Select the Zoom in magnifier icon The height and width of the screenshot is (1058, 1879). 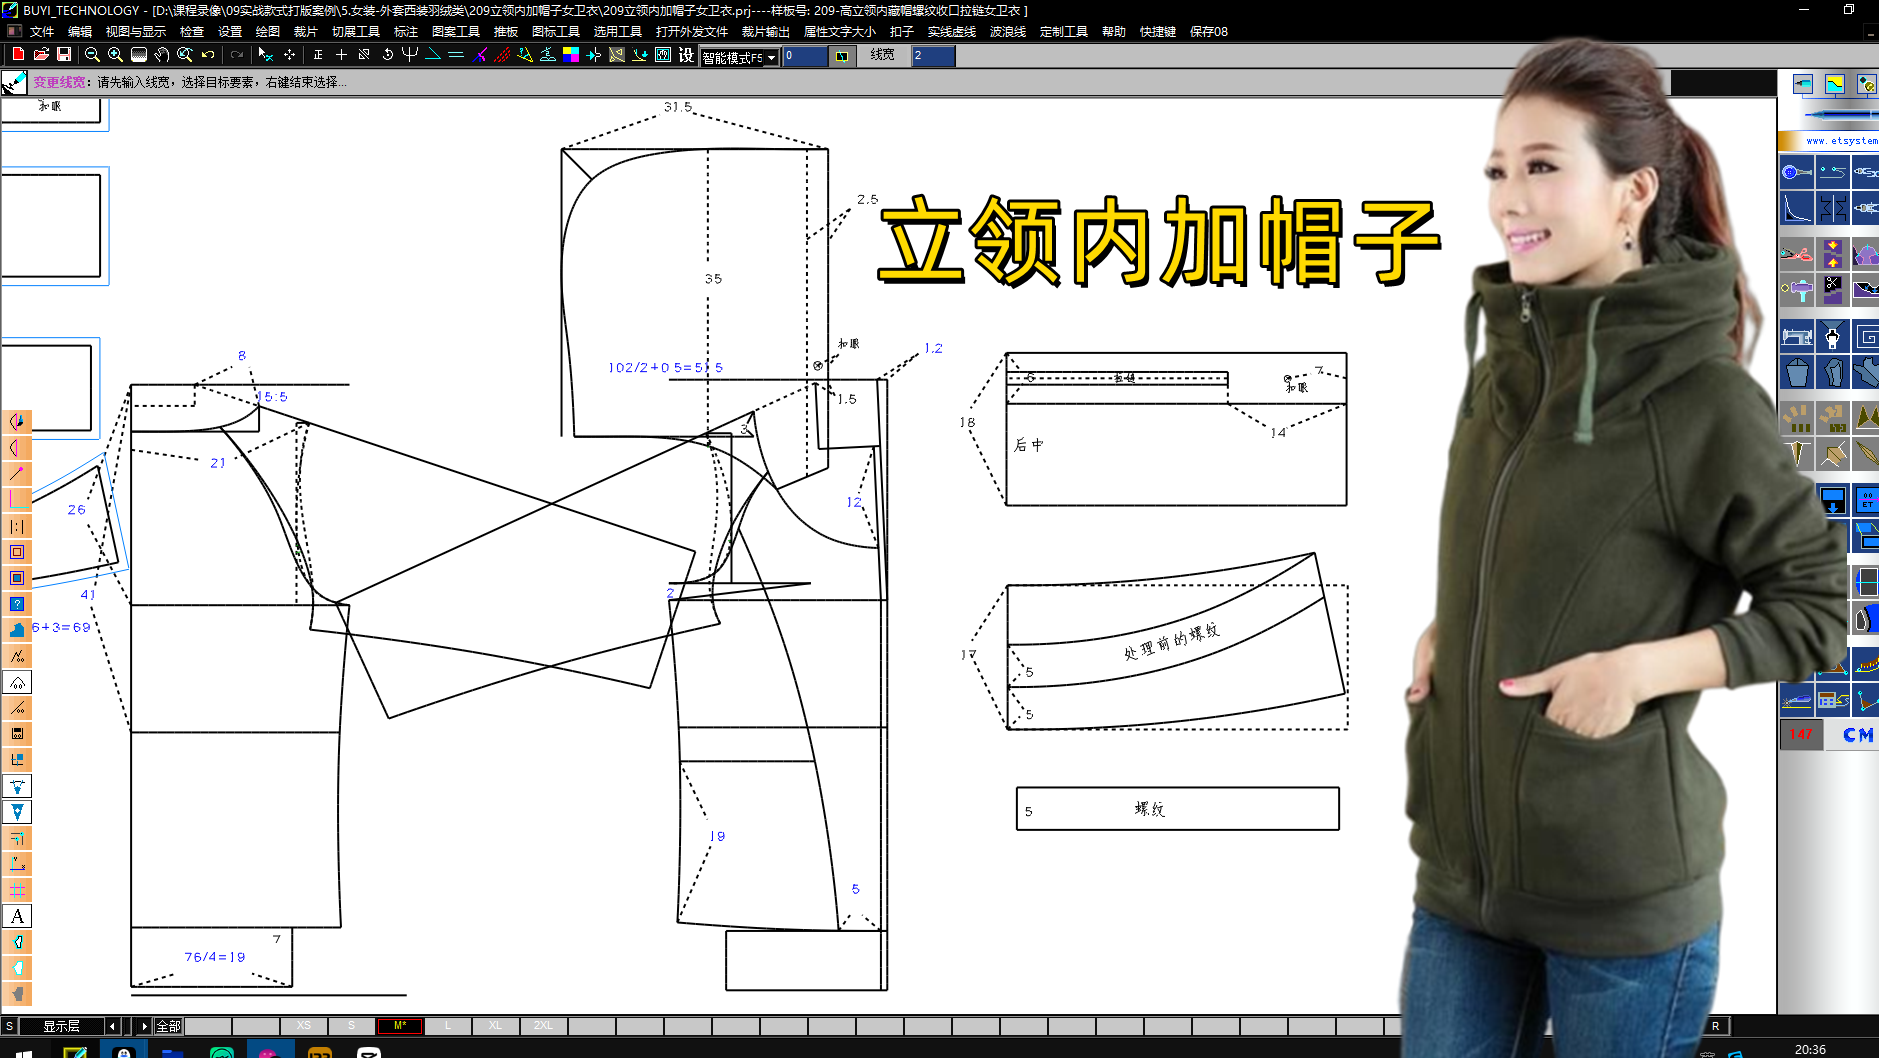(x=115, y=54)
